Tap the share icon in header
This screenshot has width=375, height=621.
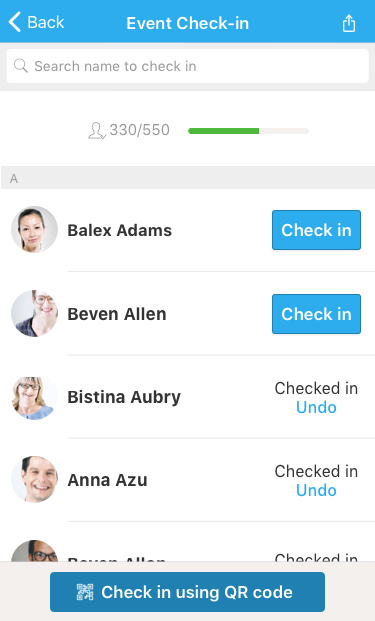348,23
